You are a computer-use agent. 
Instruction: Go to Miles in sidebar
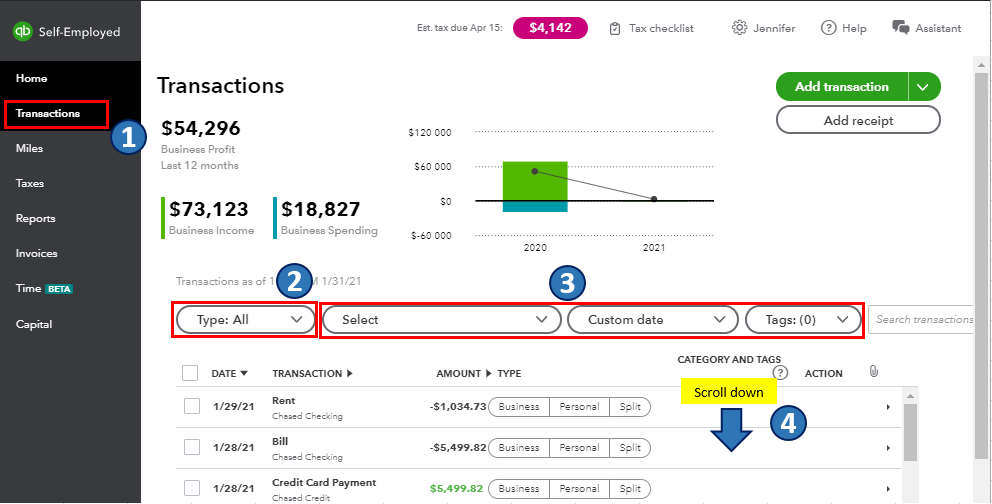pyautogui.click(x=30, y=148)
